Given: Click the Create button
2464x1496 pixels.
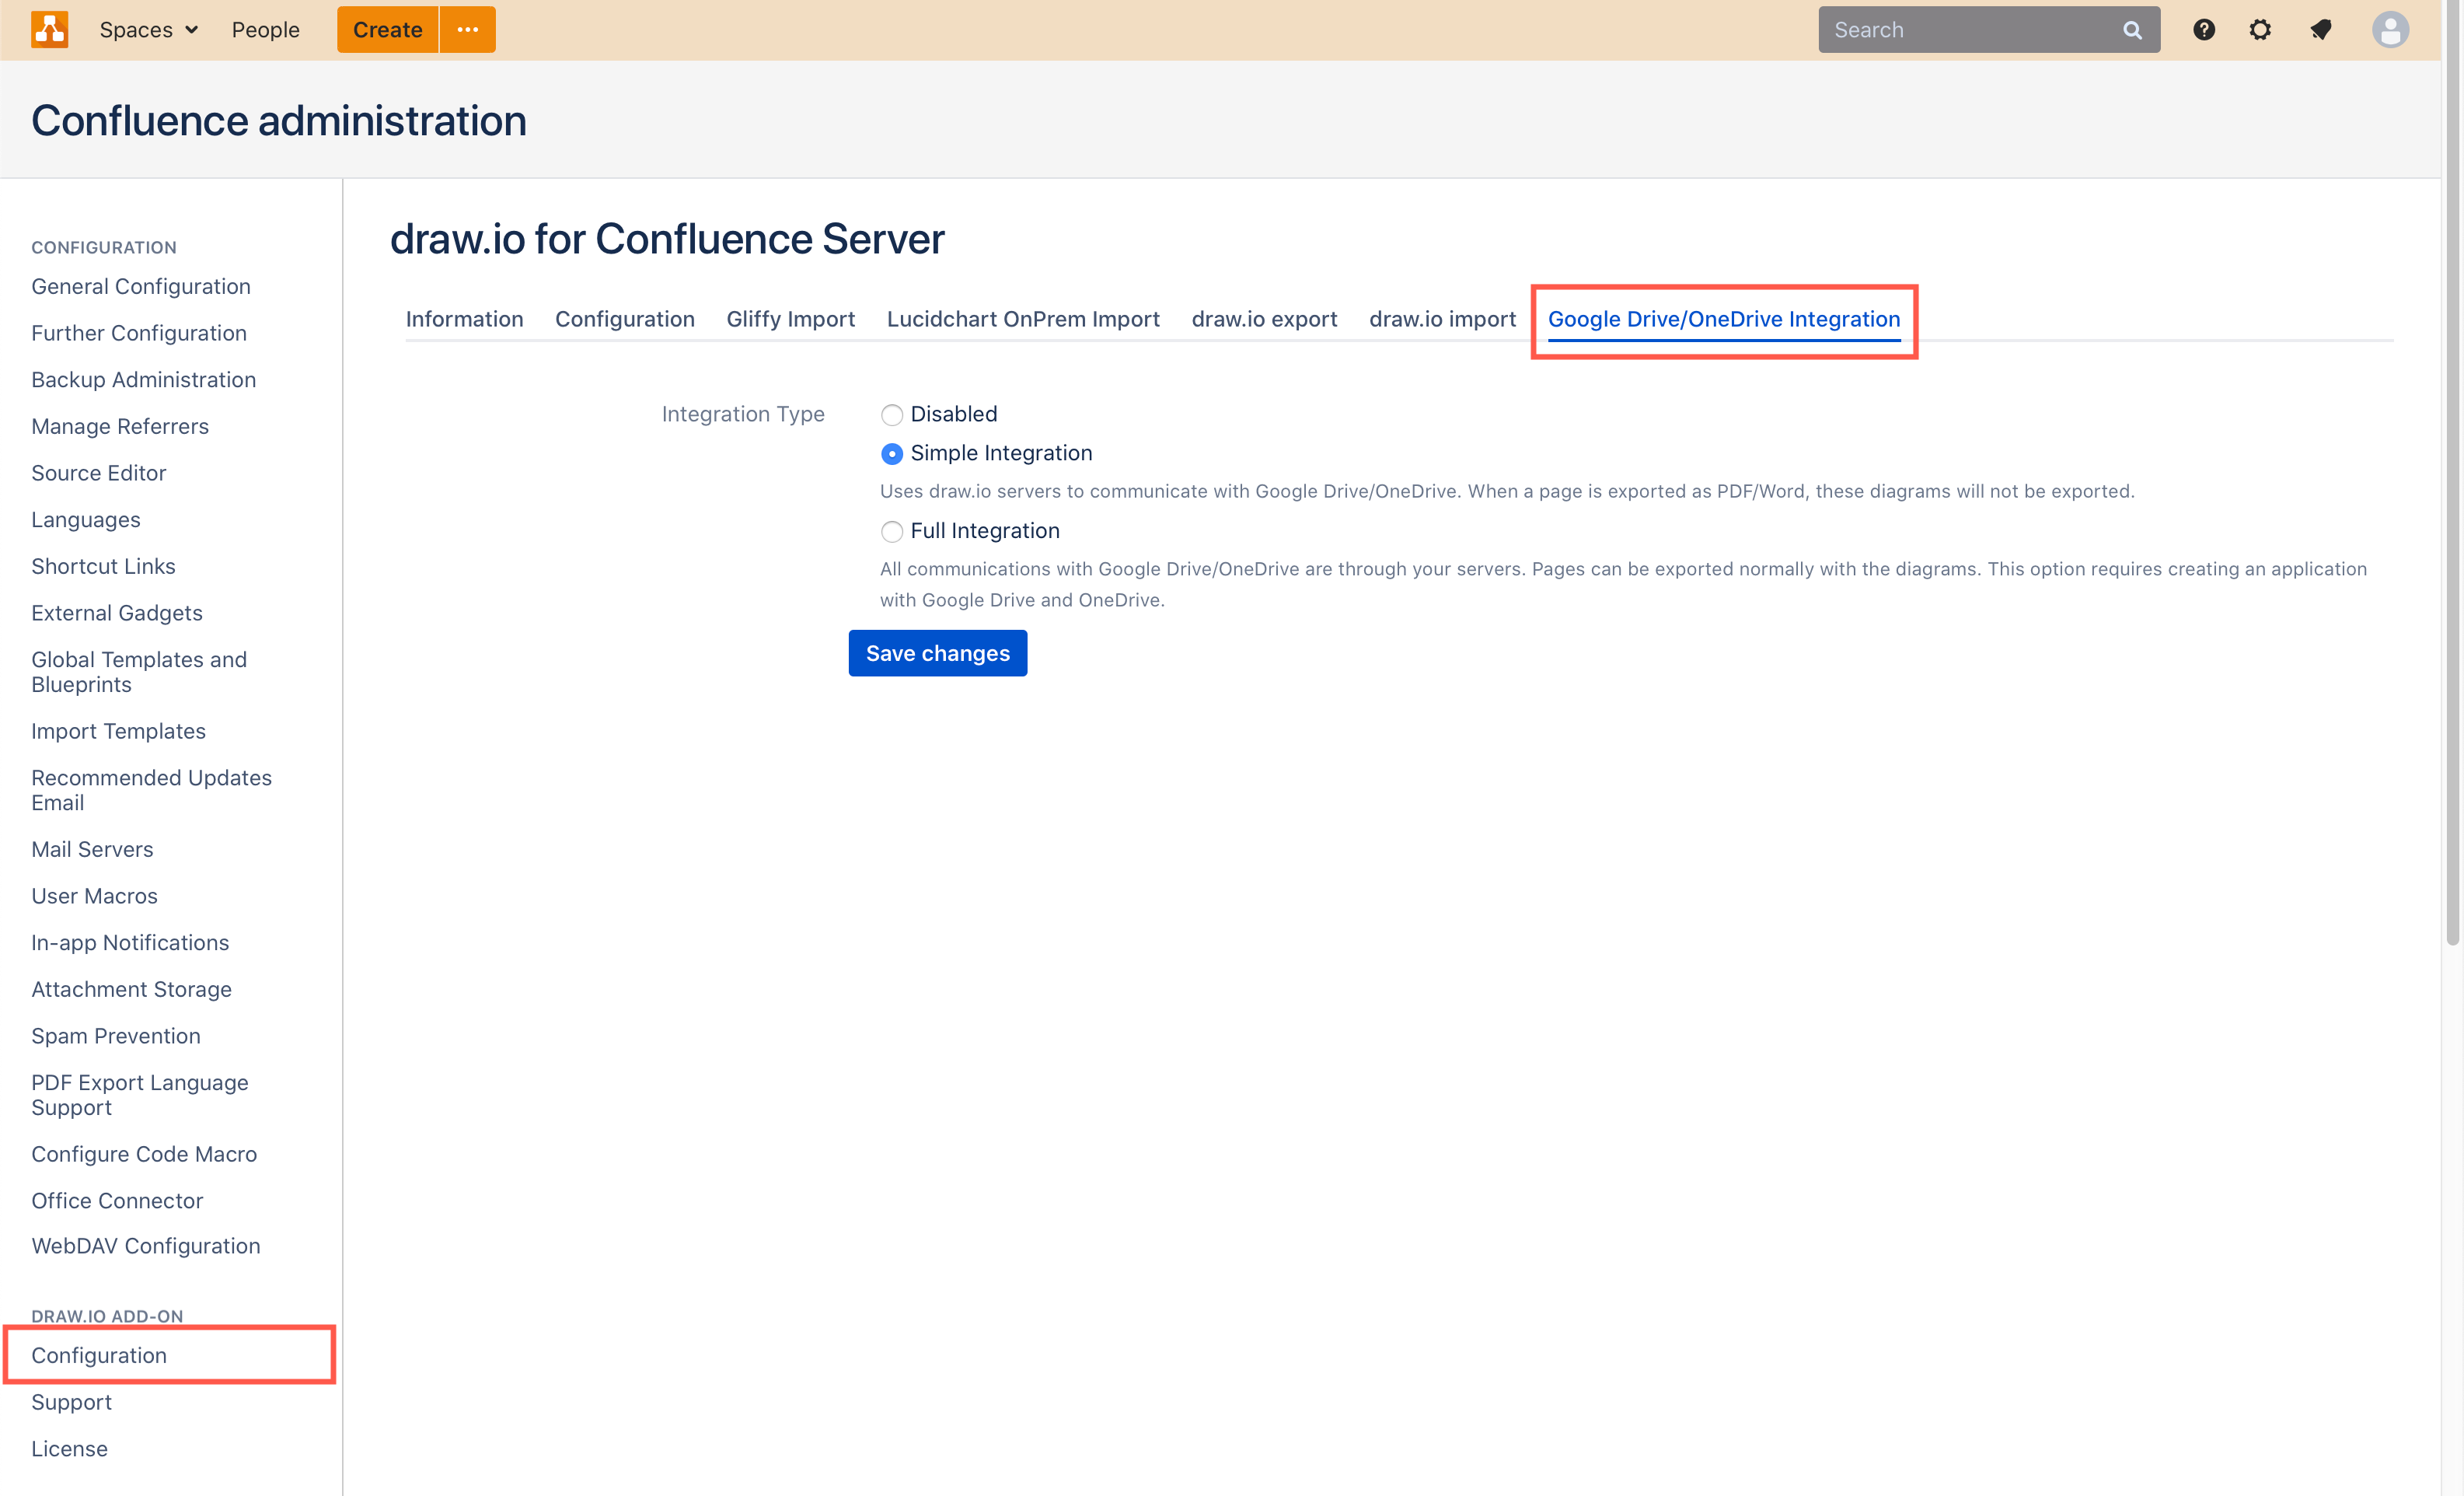Looking at the screenshot, I should [387, 29].
